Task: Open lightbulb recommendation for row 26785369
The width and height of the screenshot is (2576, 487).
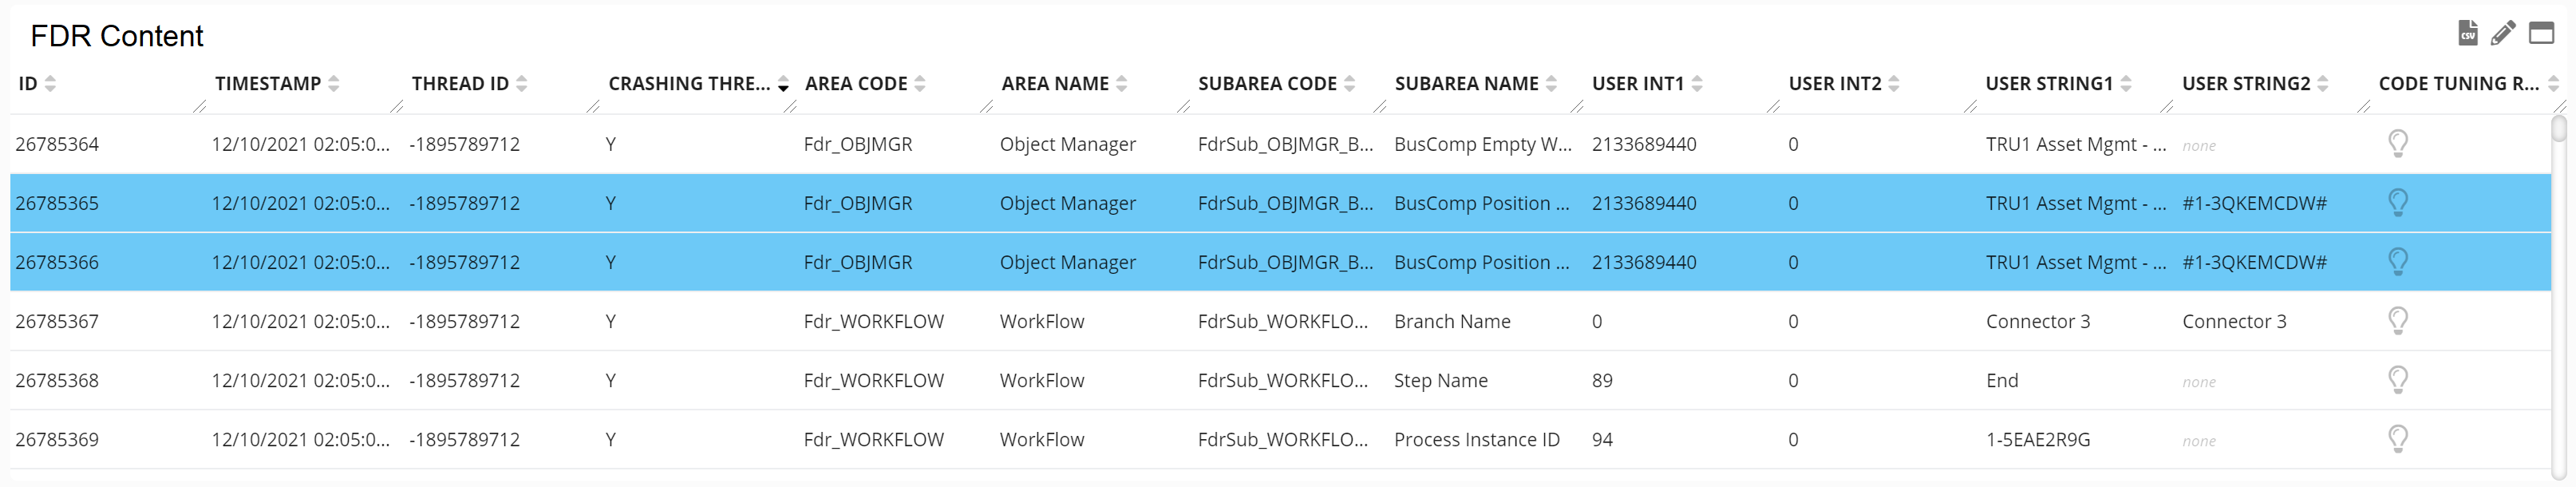Action: coord(2397,439)
